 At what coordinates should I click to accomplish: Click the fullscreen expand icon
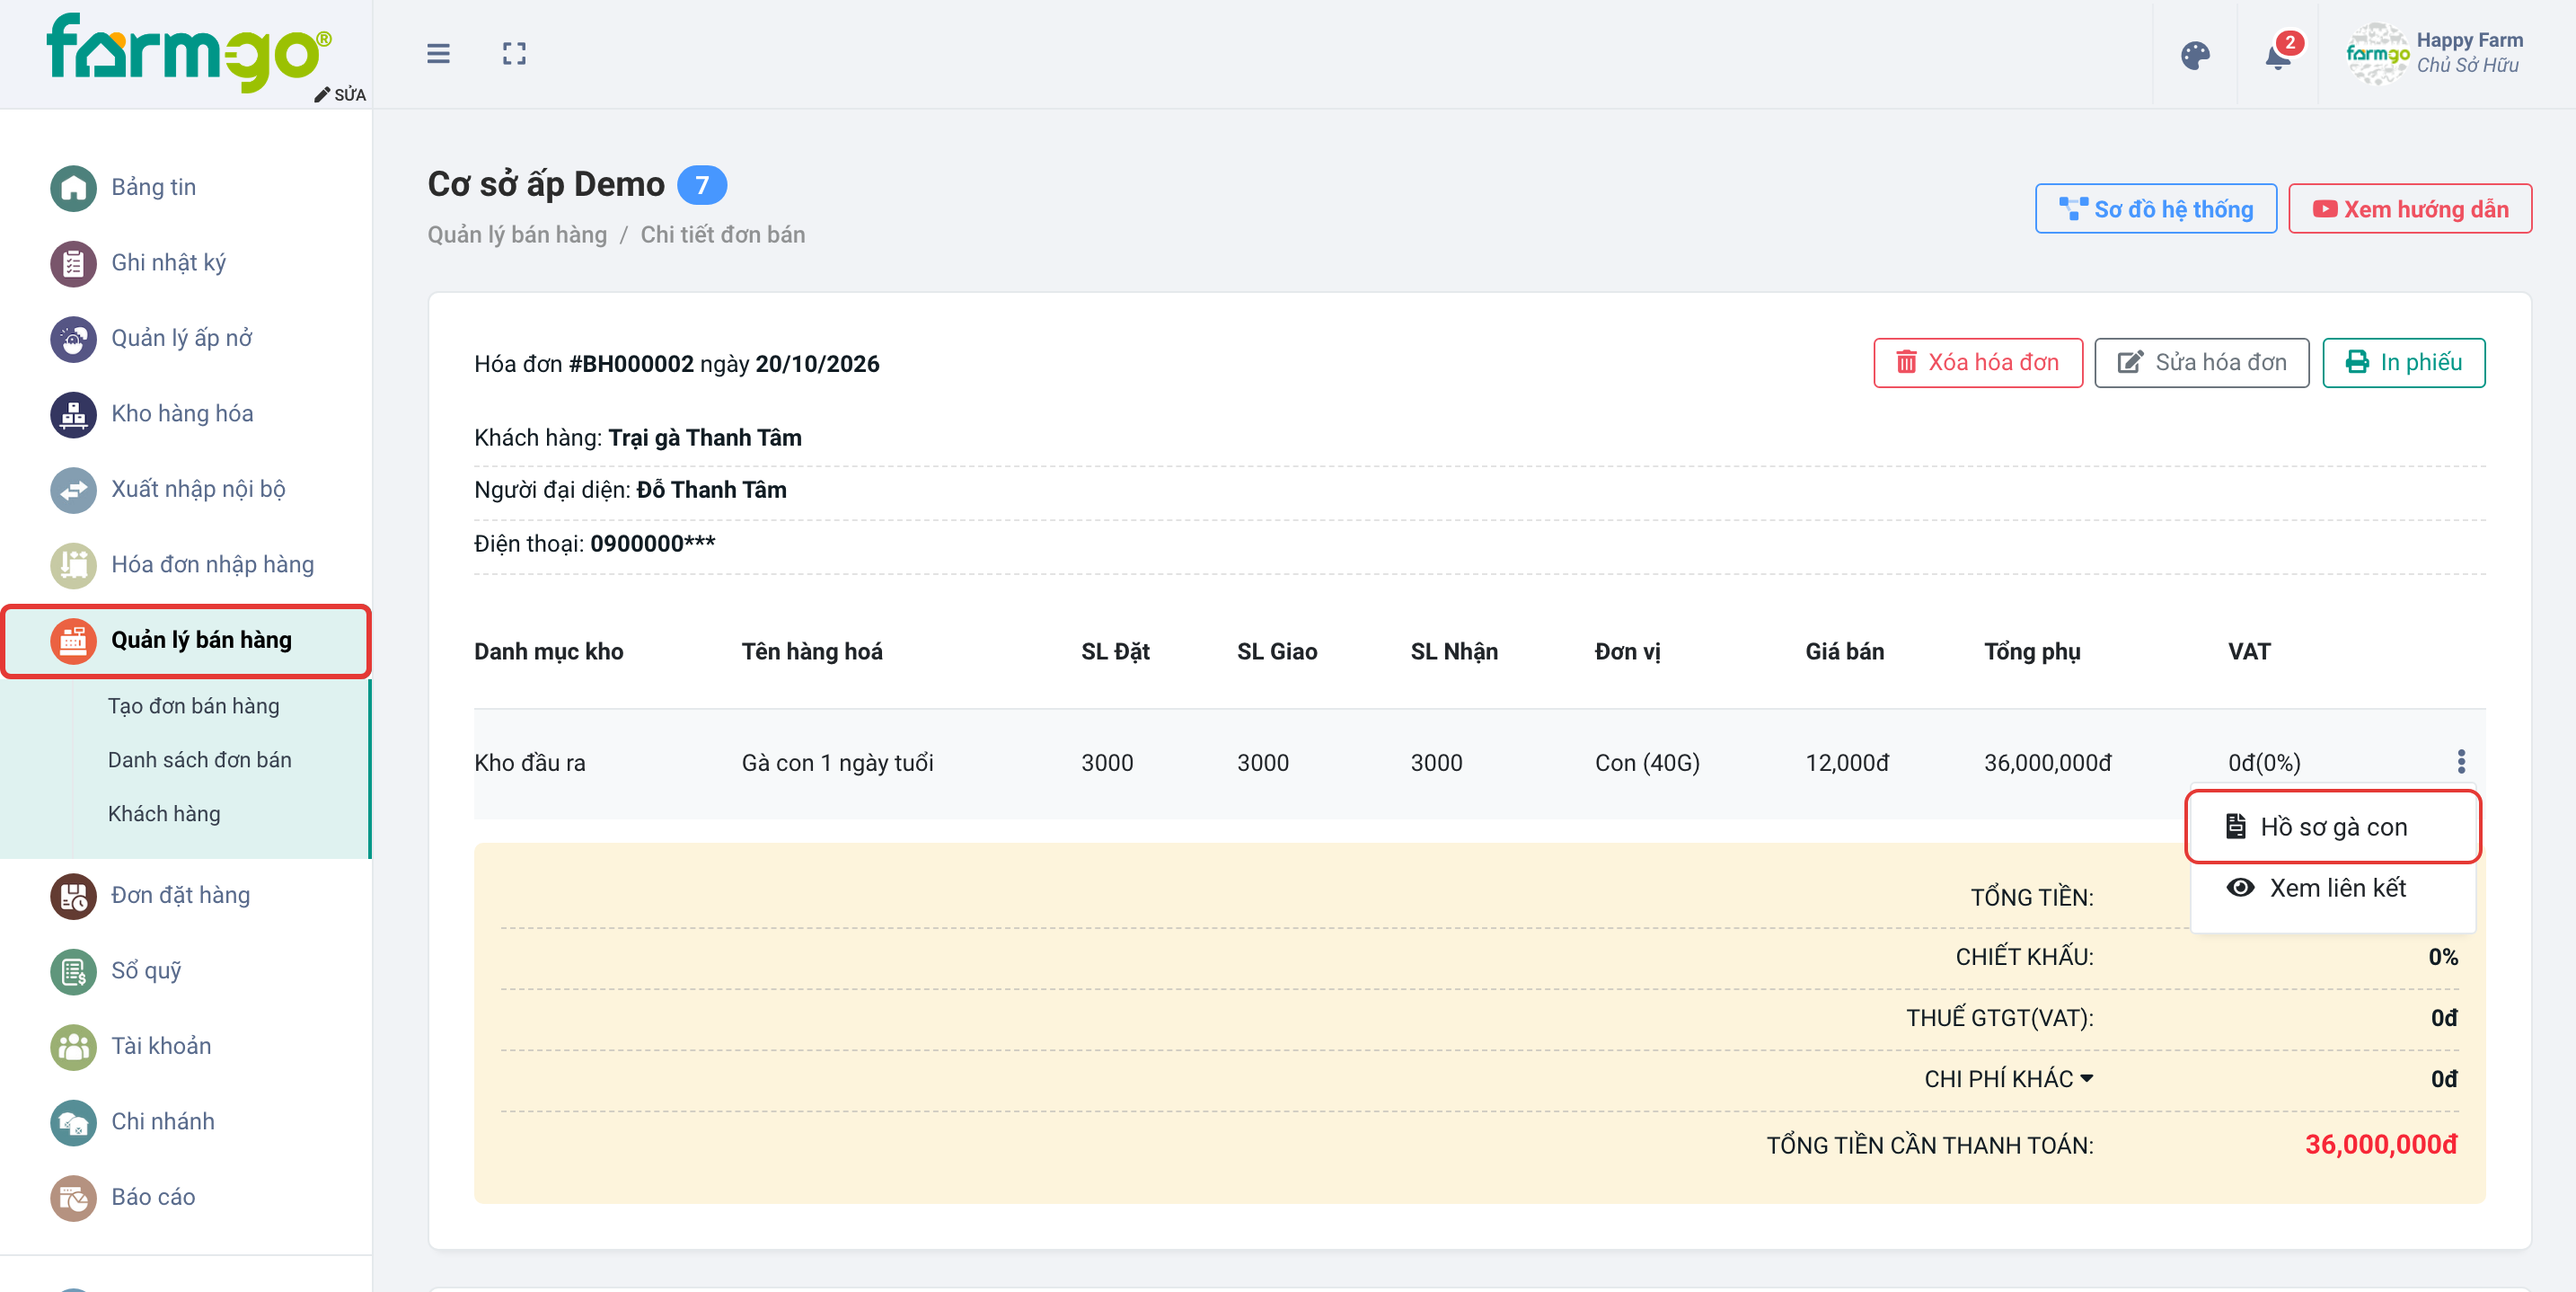coord(514,54)
